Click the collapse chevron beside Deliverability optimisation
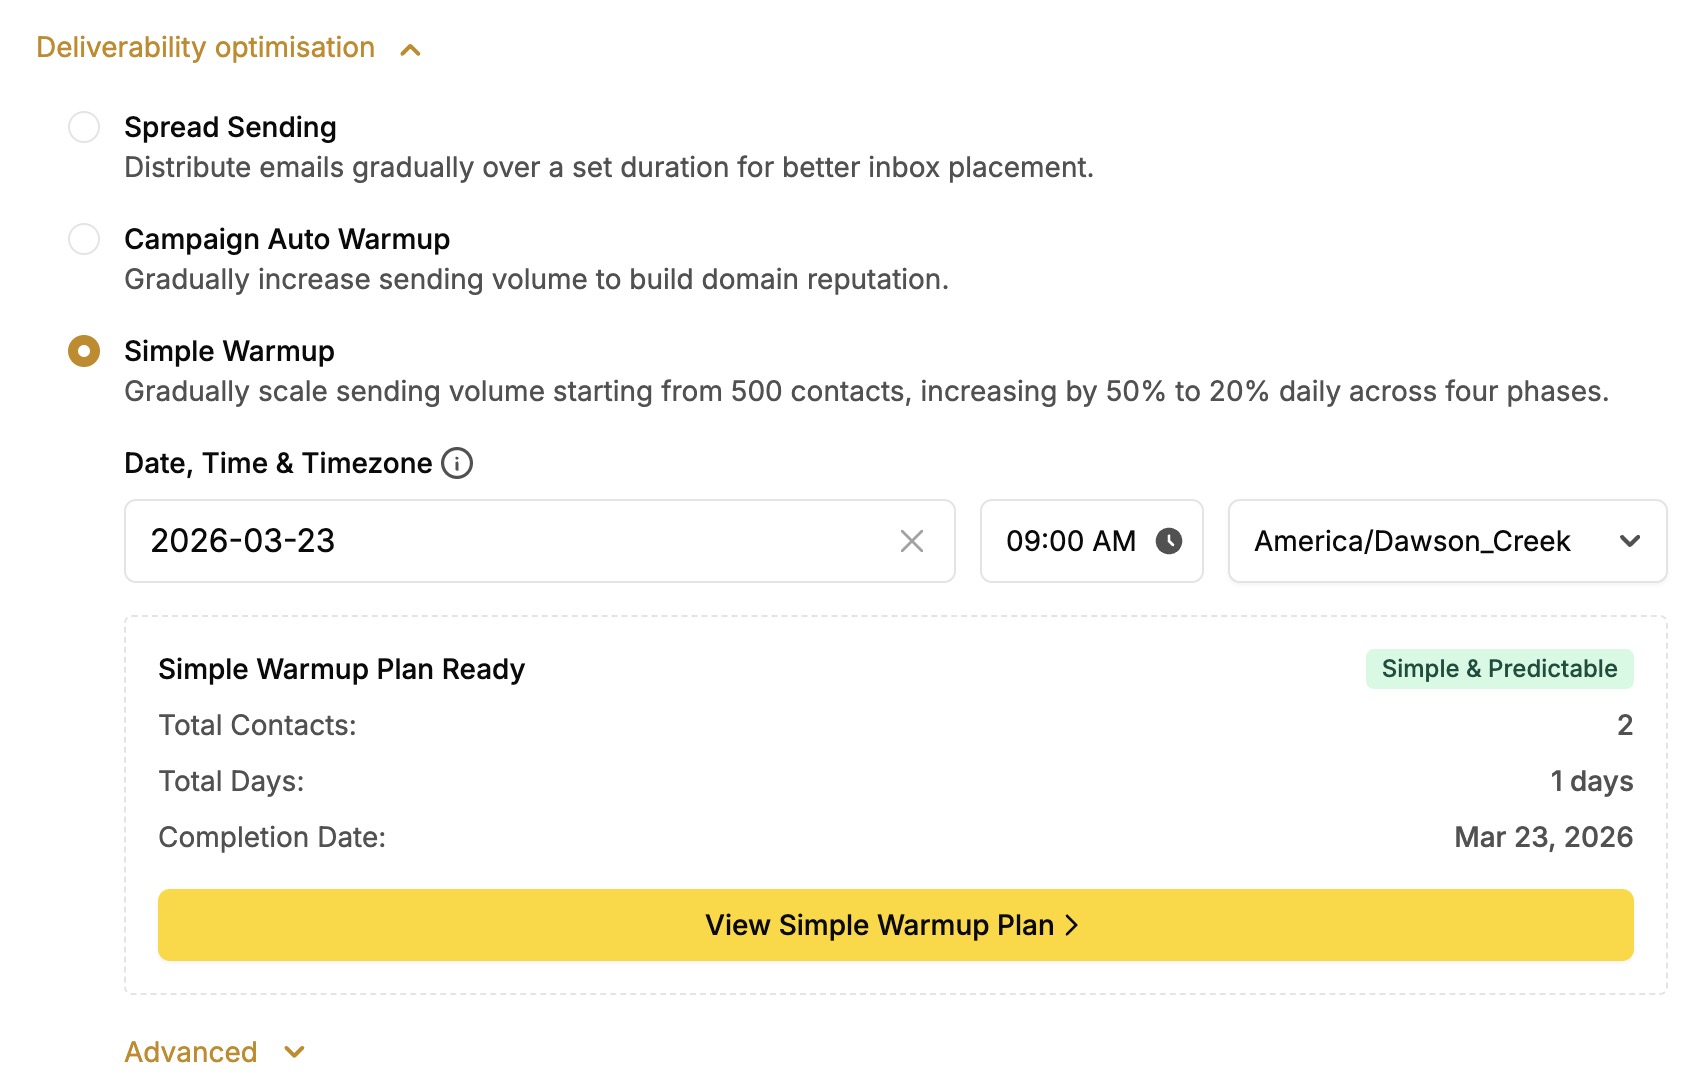1706x1092 pixels. 410,47
